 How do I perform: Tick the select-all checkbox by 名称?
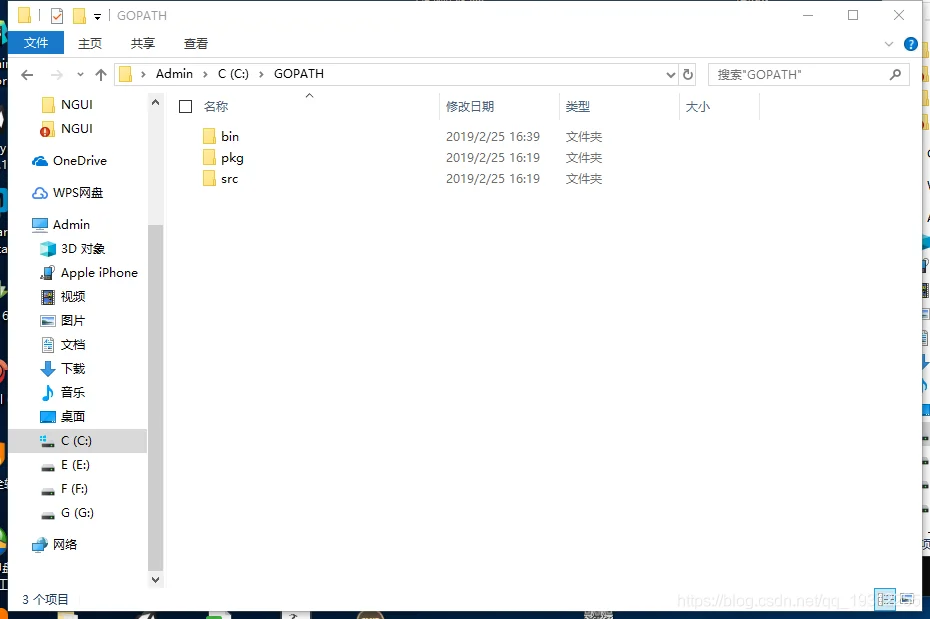[186, 107]
